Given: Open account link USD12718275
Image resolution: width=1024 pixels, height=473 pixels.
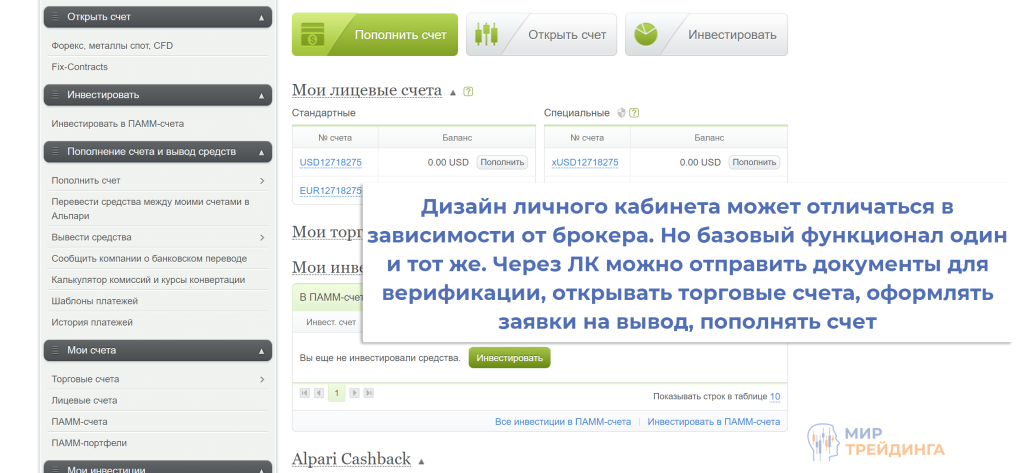Looking at the screenshot, I should click(330, 162).
